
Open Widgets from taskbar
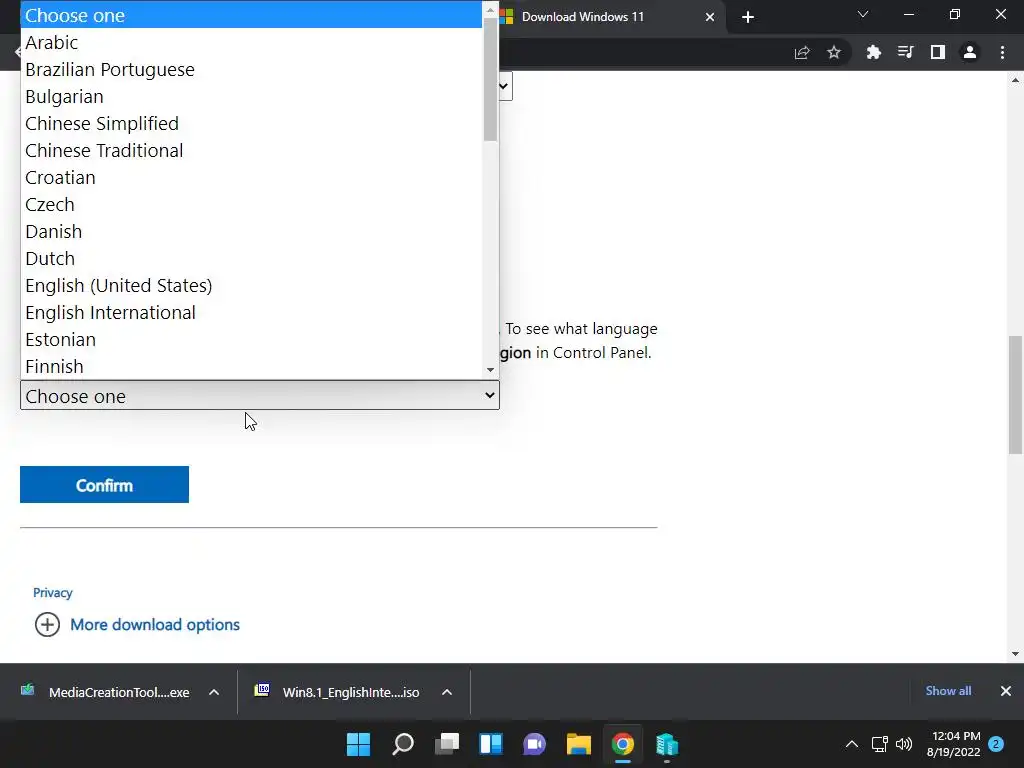click(490, 744)
